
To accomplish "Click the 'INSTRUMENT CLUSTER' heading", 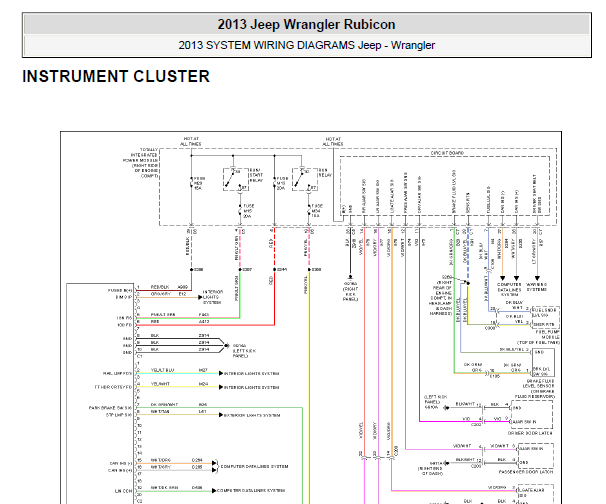I will (x=116, y=76).
